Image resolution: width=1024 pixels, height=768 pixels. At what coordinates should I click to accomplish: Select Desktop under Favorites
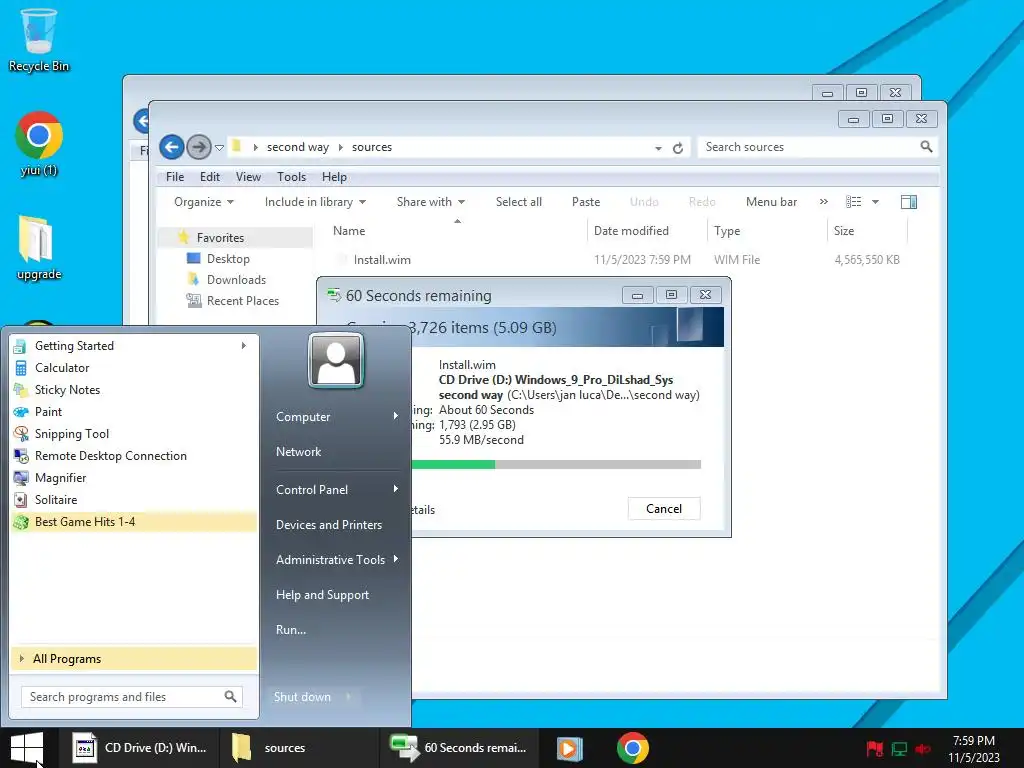228,259
